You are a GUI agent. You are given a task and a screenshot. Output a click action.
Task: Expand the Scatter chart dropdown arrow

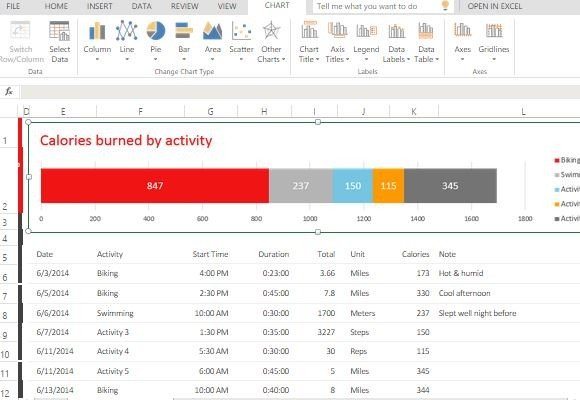tap(241, 59)
